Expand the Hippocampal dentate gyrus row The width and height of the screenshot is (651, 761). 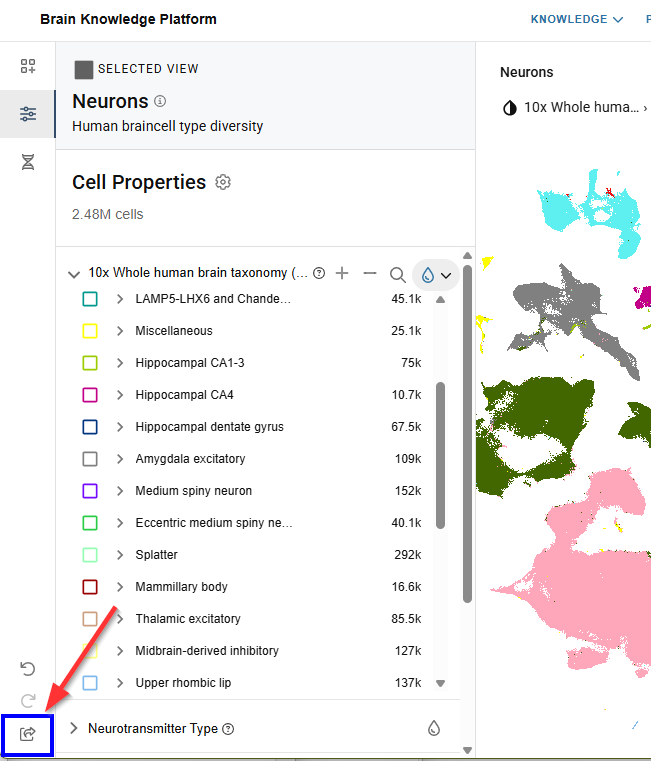(120, 427)
